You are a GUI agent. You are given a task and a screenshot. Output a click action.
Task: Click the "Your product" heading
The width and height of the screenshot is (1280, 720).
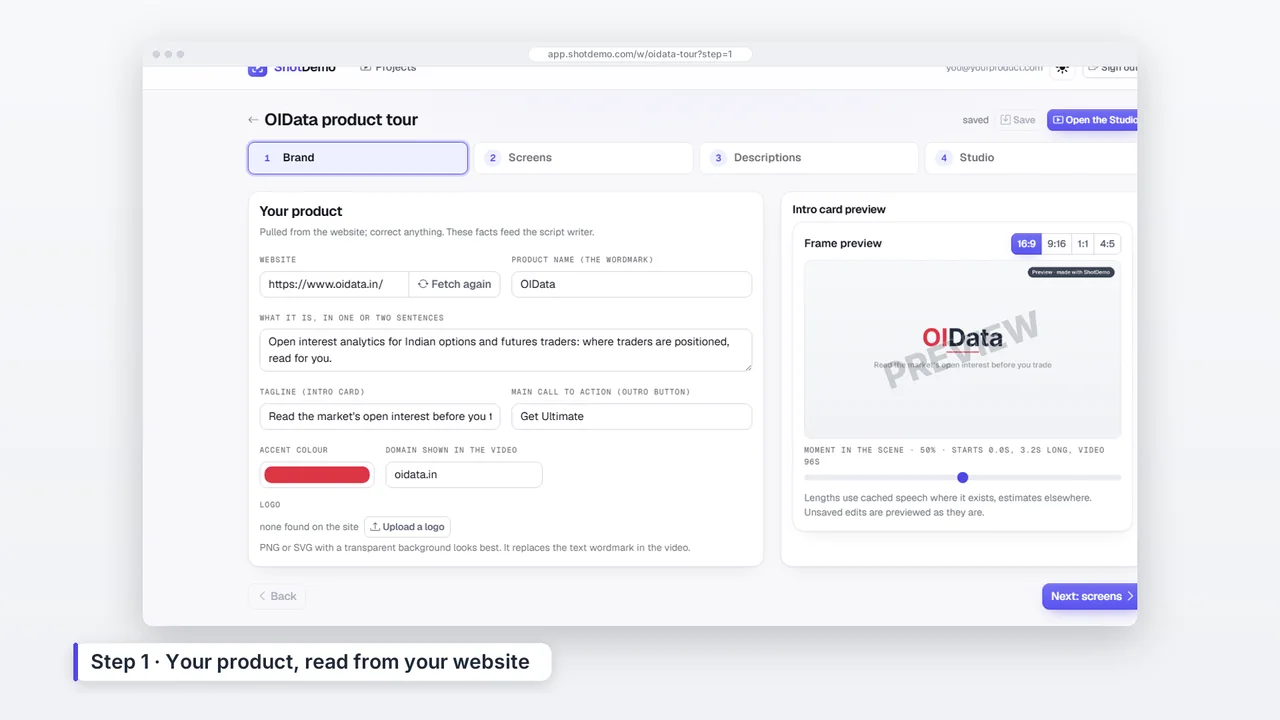pyautogui.click(x=301, y=211)
